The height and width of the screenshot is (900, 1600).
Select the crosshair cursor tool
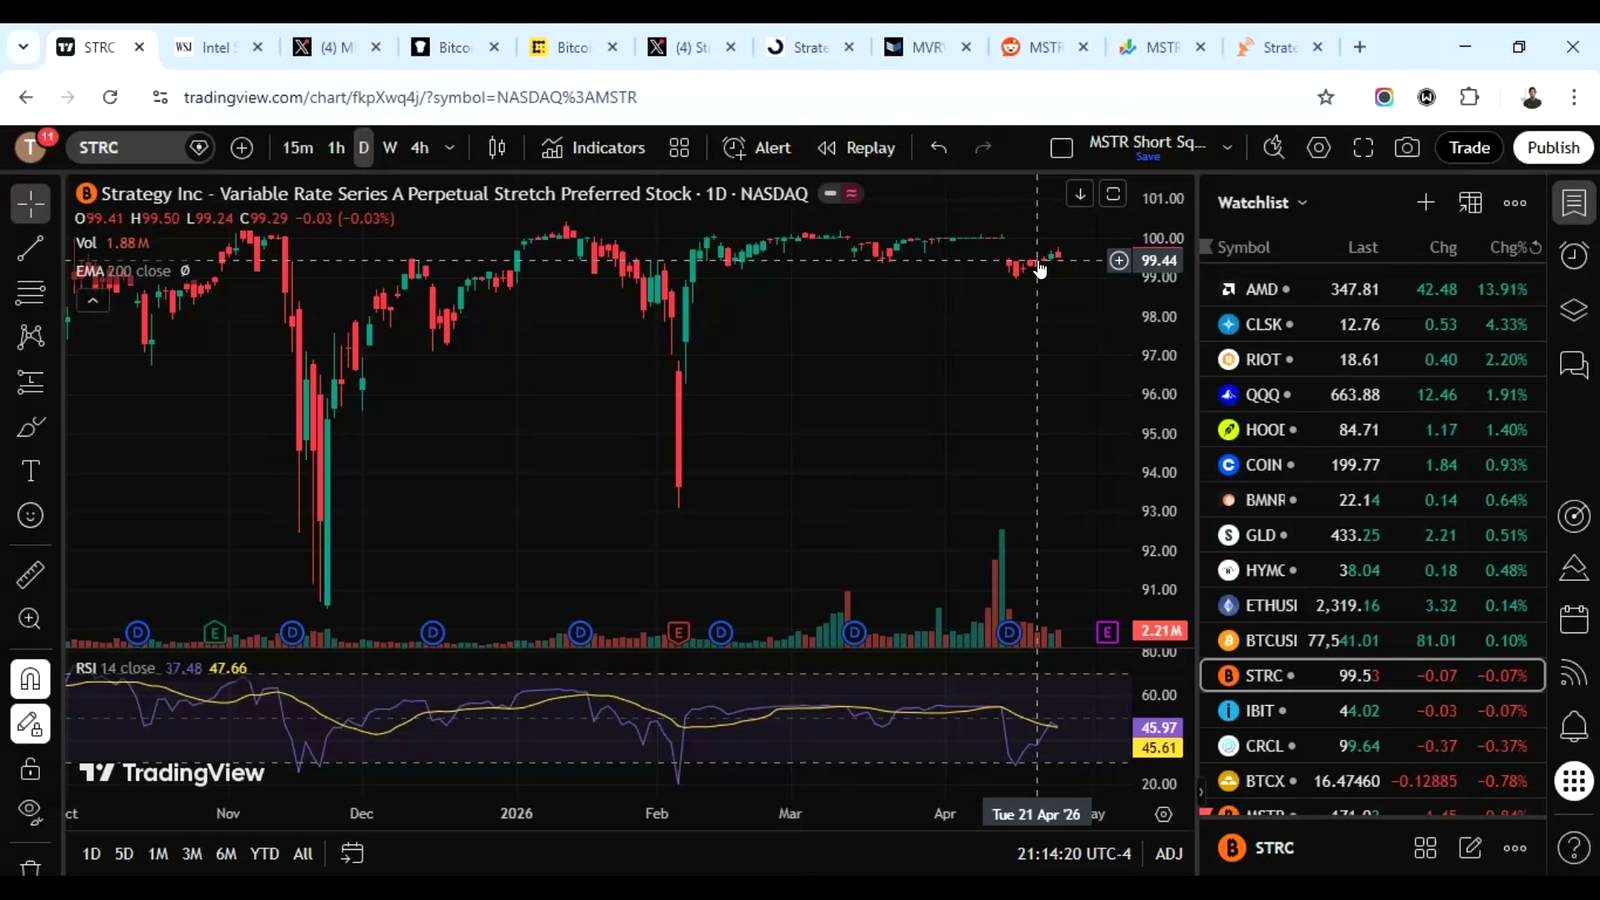click(31, 204)
